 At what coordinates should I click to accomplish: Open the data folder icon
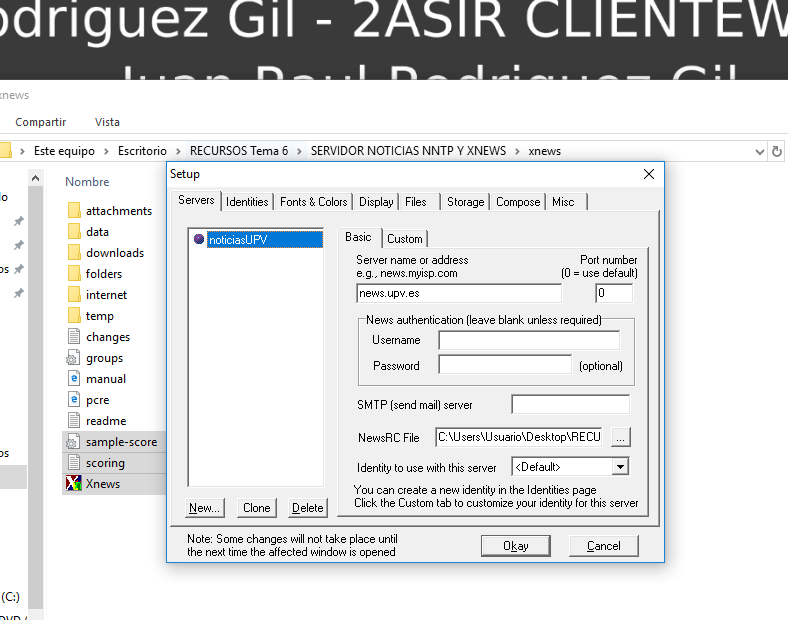tap(74, 231)
